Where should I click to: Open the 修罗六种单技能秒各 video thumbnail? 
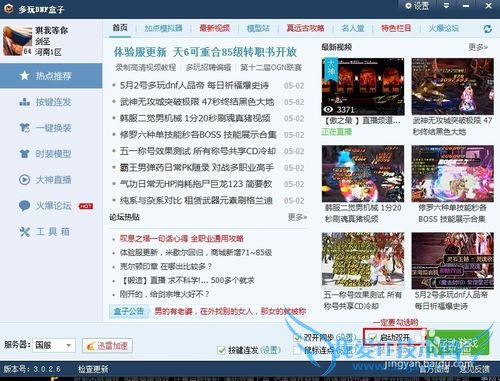452,174
